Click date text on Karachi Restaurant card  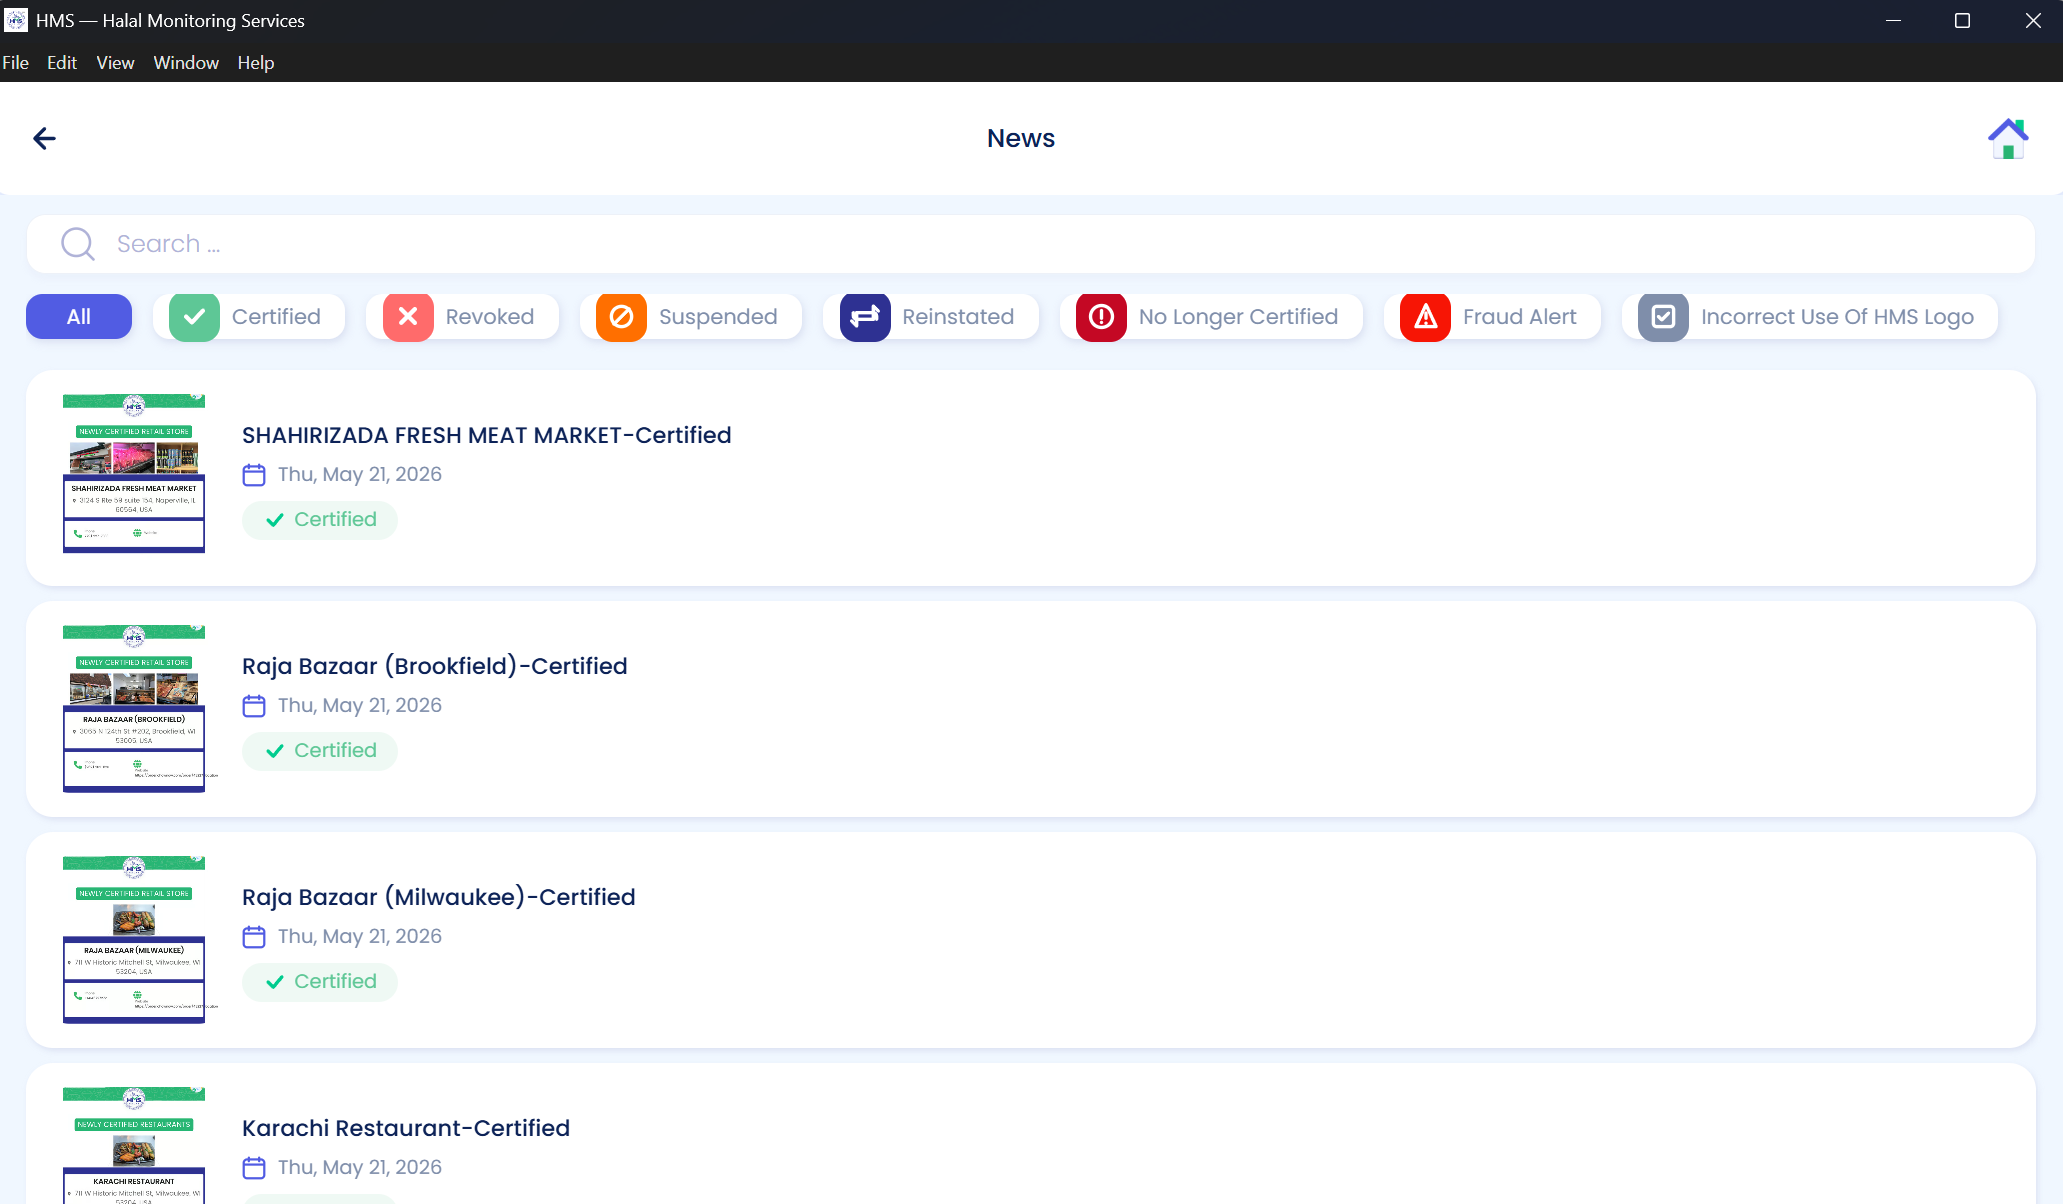359,1168
